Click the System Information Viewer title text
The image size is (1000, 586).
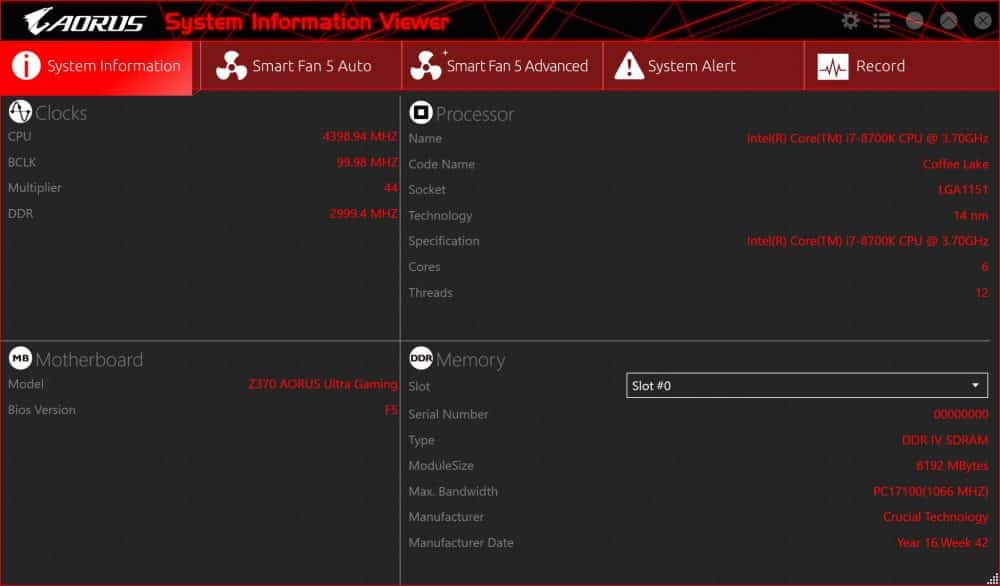click(x=307, y=22)
